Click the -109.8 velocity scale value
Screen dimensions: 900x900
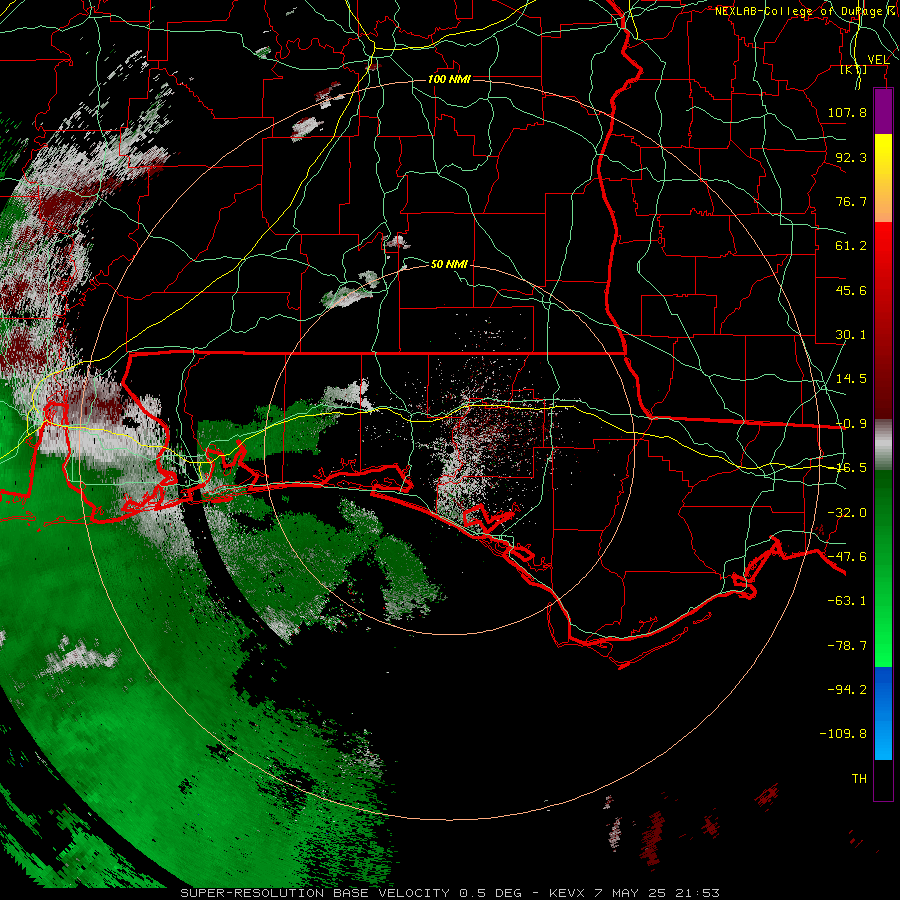(843, 734)
